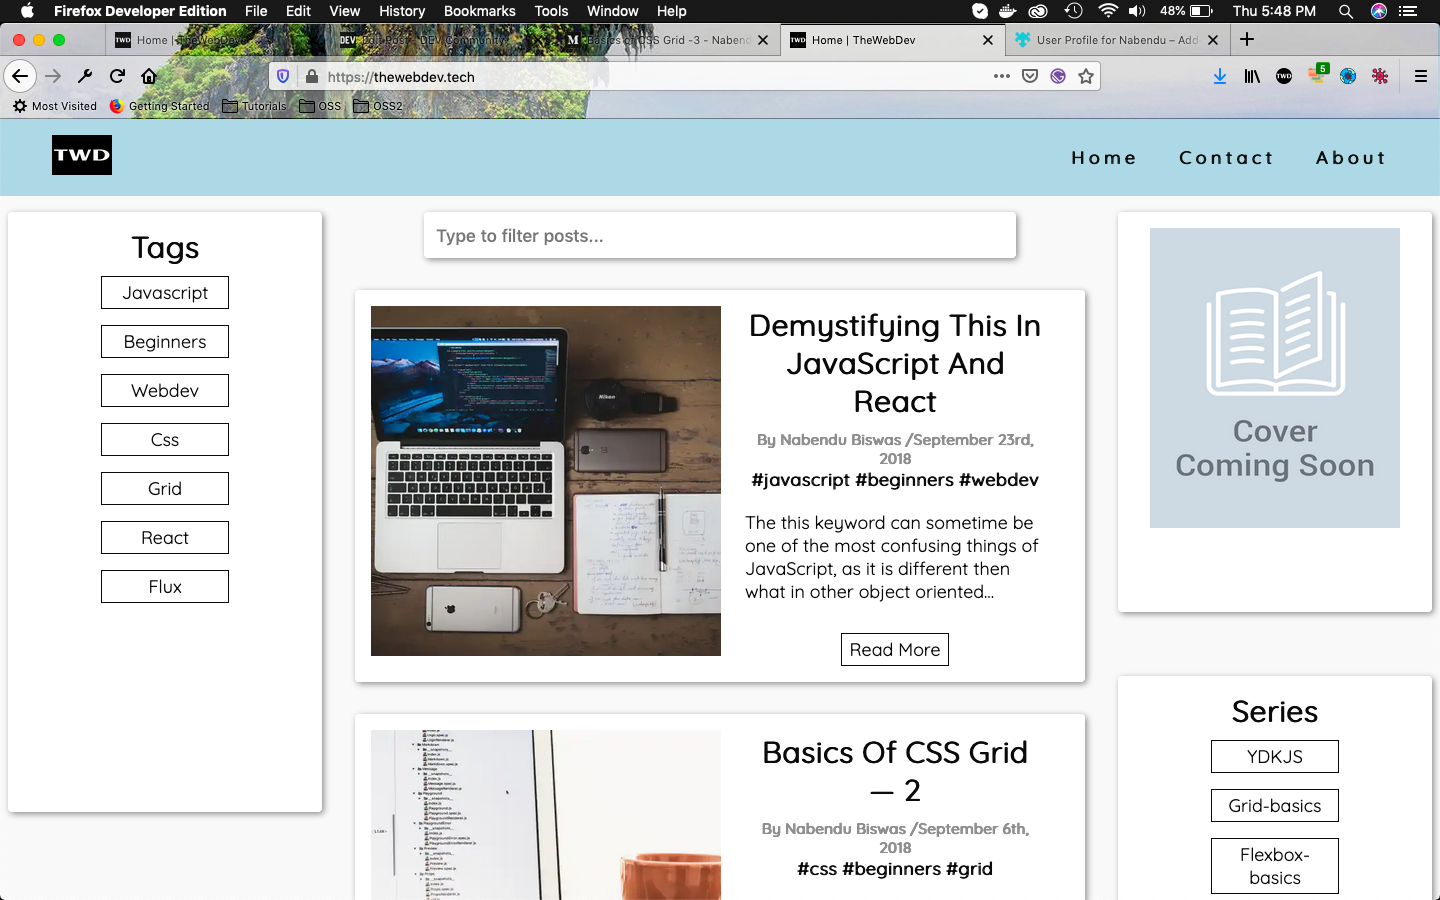Click Read More on Demystifying This post
1440x900 pixels.
click(x=895, y=650)
